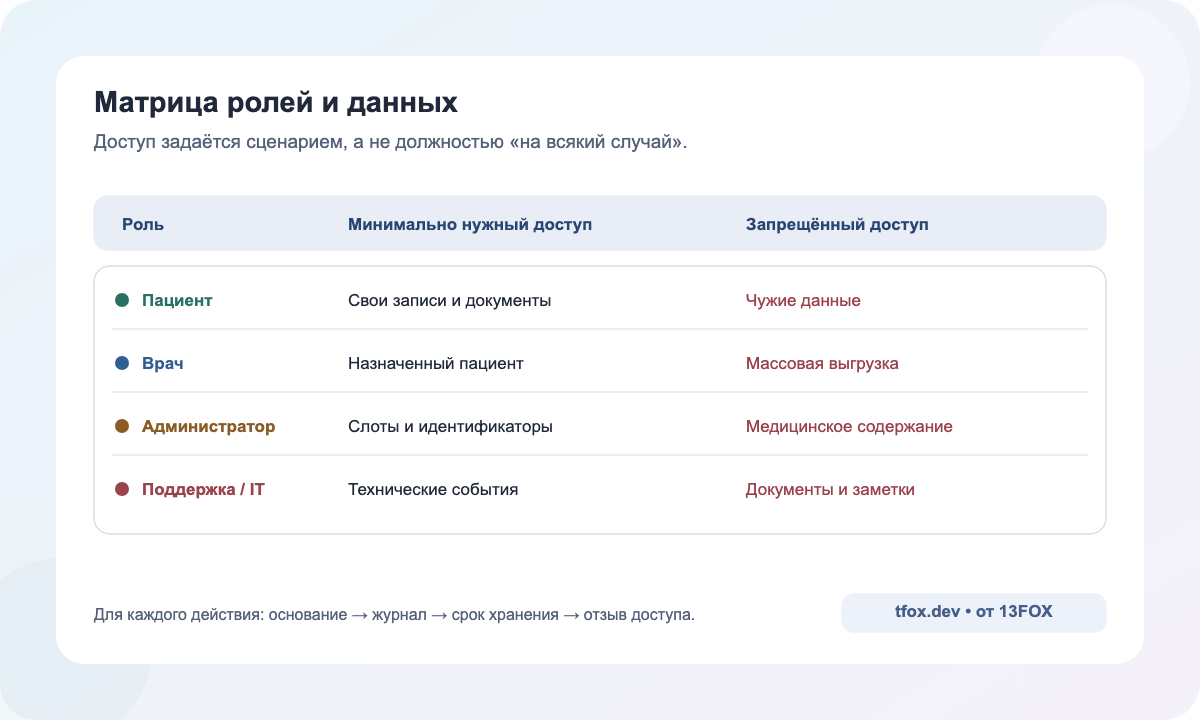Screen dimensions: 1200x720
Task: Click the cell Назначенный пациент
Action: (435, 363)
